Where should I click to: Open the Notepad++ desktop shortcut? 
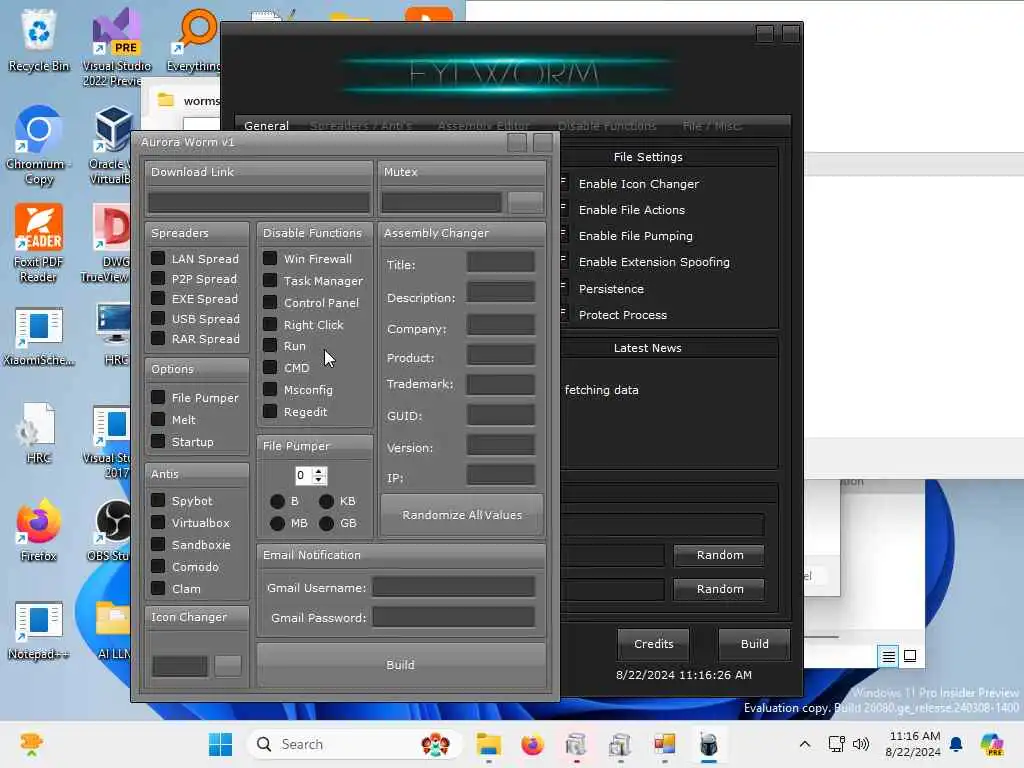click(x=39, y=630)
